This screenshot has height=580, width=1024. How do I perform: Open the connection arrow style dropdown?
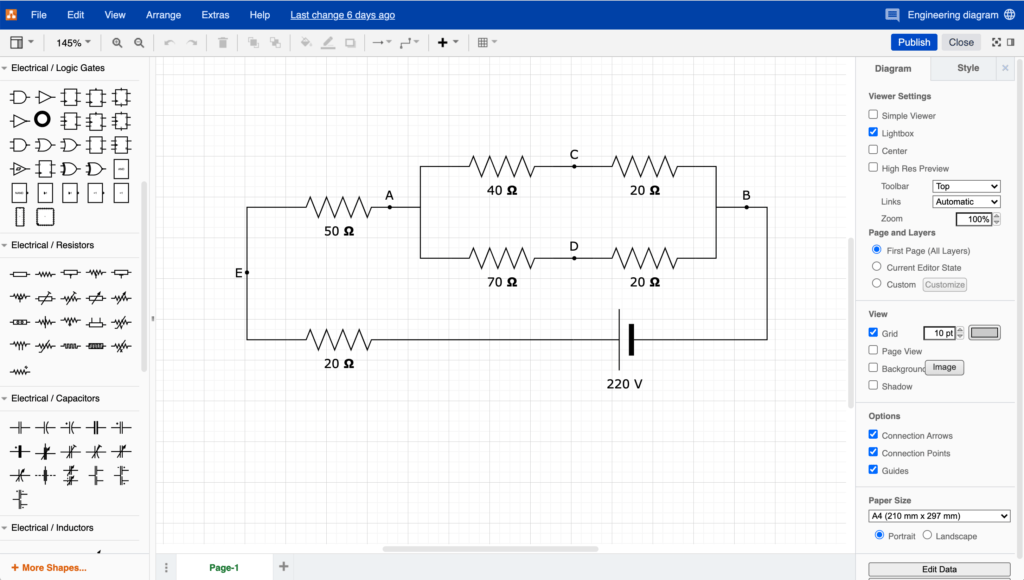pyautogui.click(x=381, y=42)
